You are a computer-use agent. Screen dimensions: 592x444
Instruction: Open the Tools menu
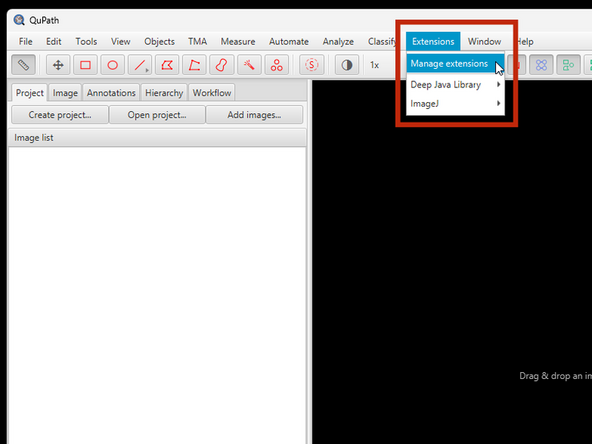[x=86, y=42]
